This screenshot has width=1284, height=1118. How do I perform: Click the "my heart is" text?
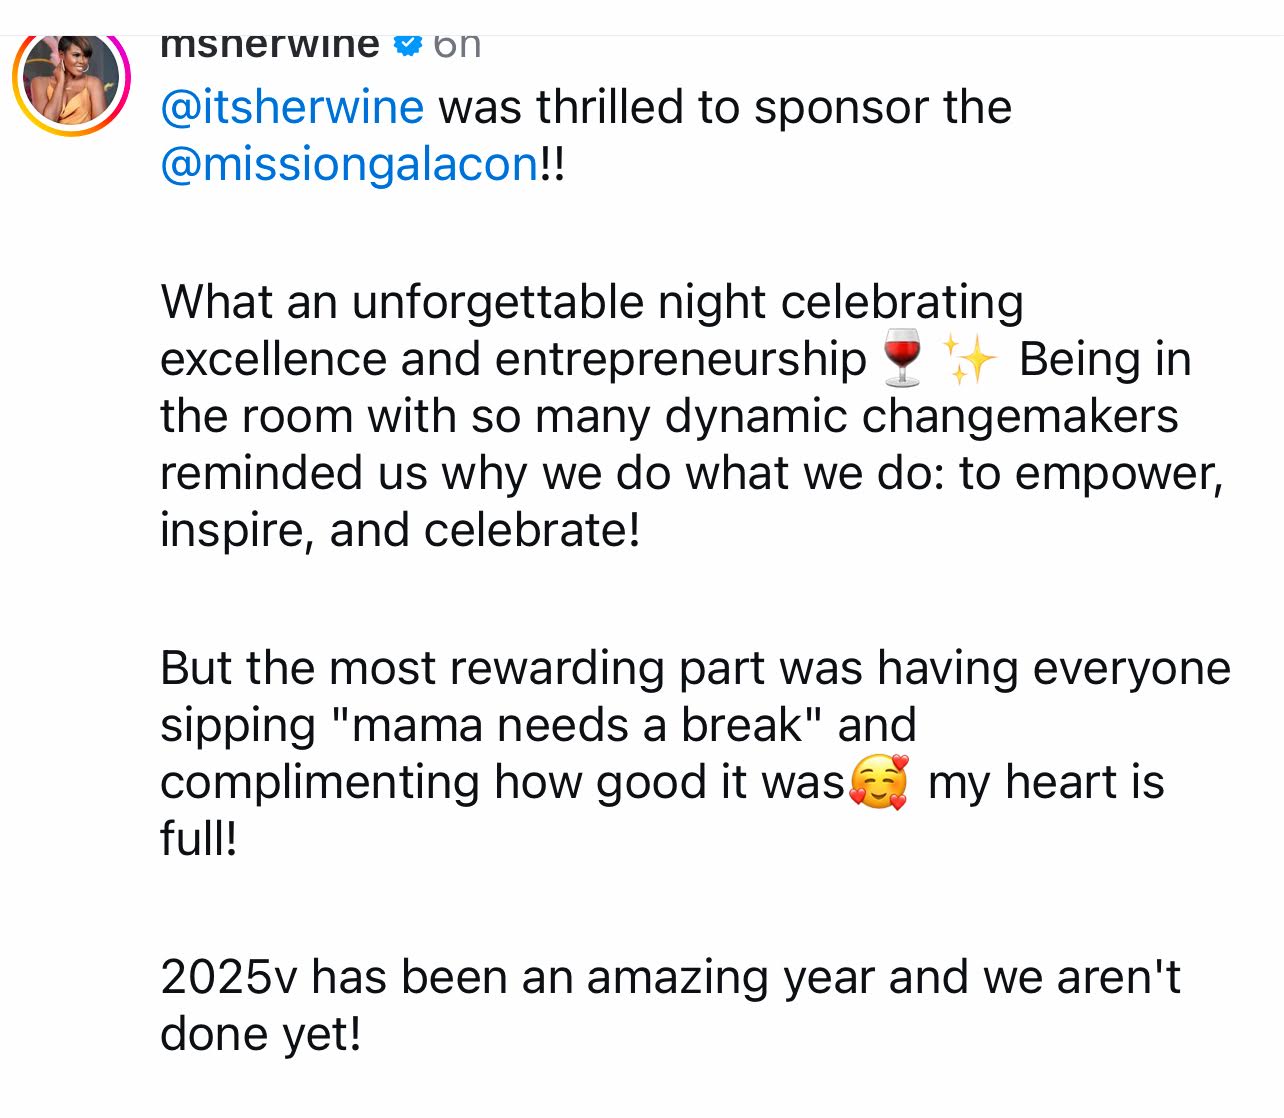click(1046, 782)
